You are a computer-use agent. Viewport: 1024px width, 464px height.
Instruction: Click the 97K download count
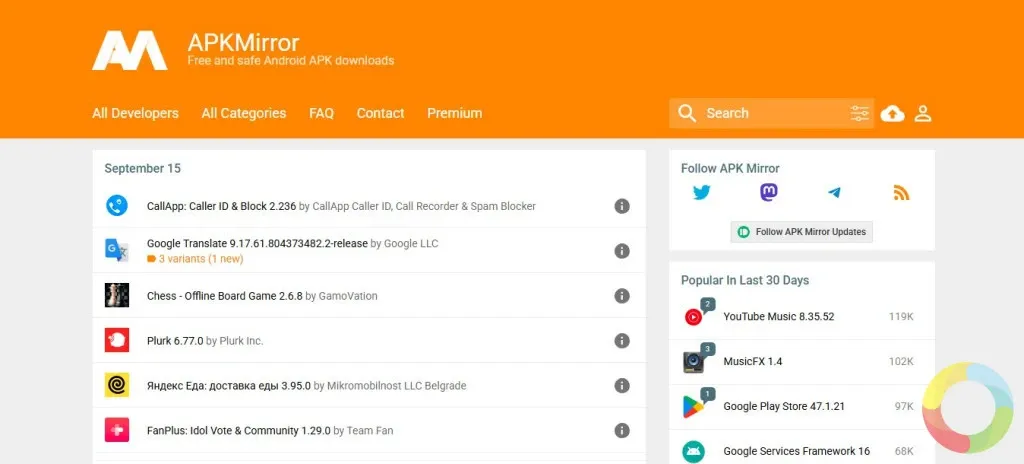pyautogui.click(x=904, y=406)
